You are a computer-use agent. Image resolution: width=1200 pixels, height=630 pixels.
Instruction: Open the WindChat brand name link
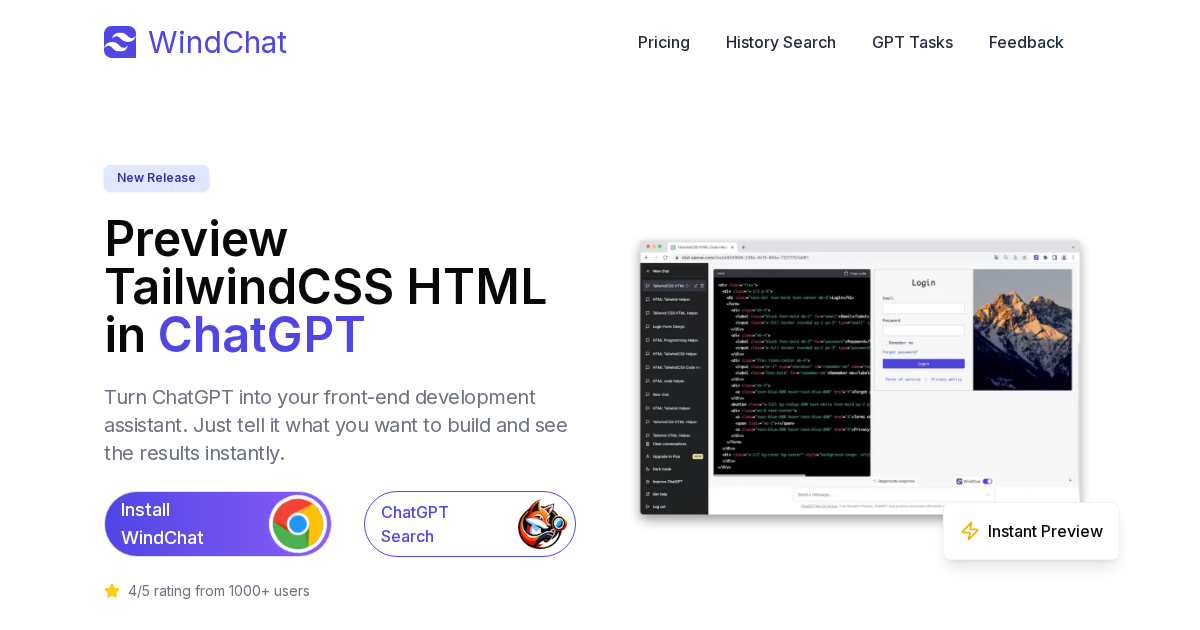click(217, 42)
